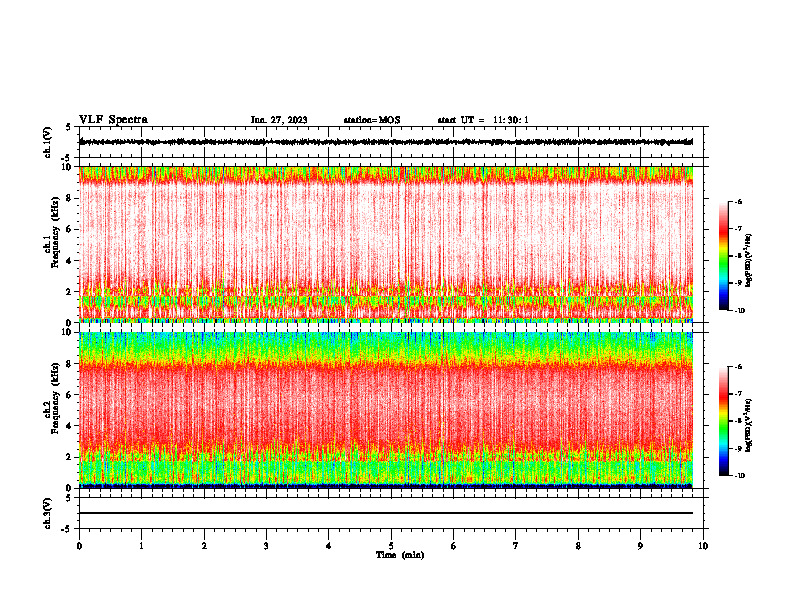Screen dimensions: 792x612
Task: Click time axis tick label "8"
Action: click(578, 546)
